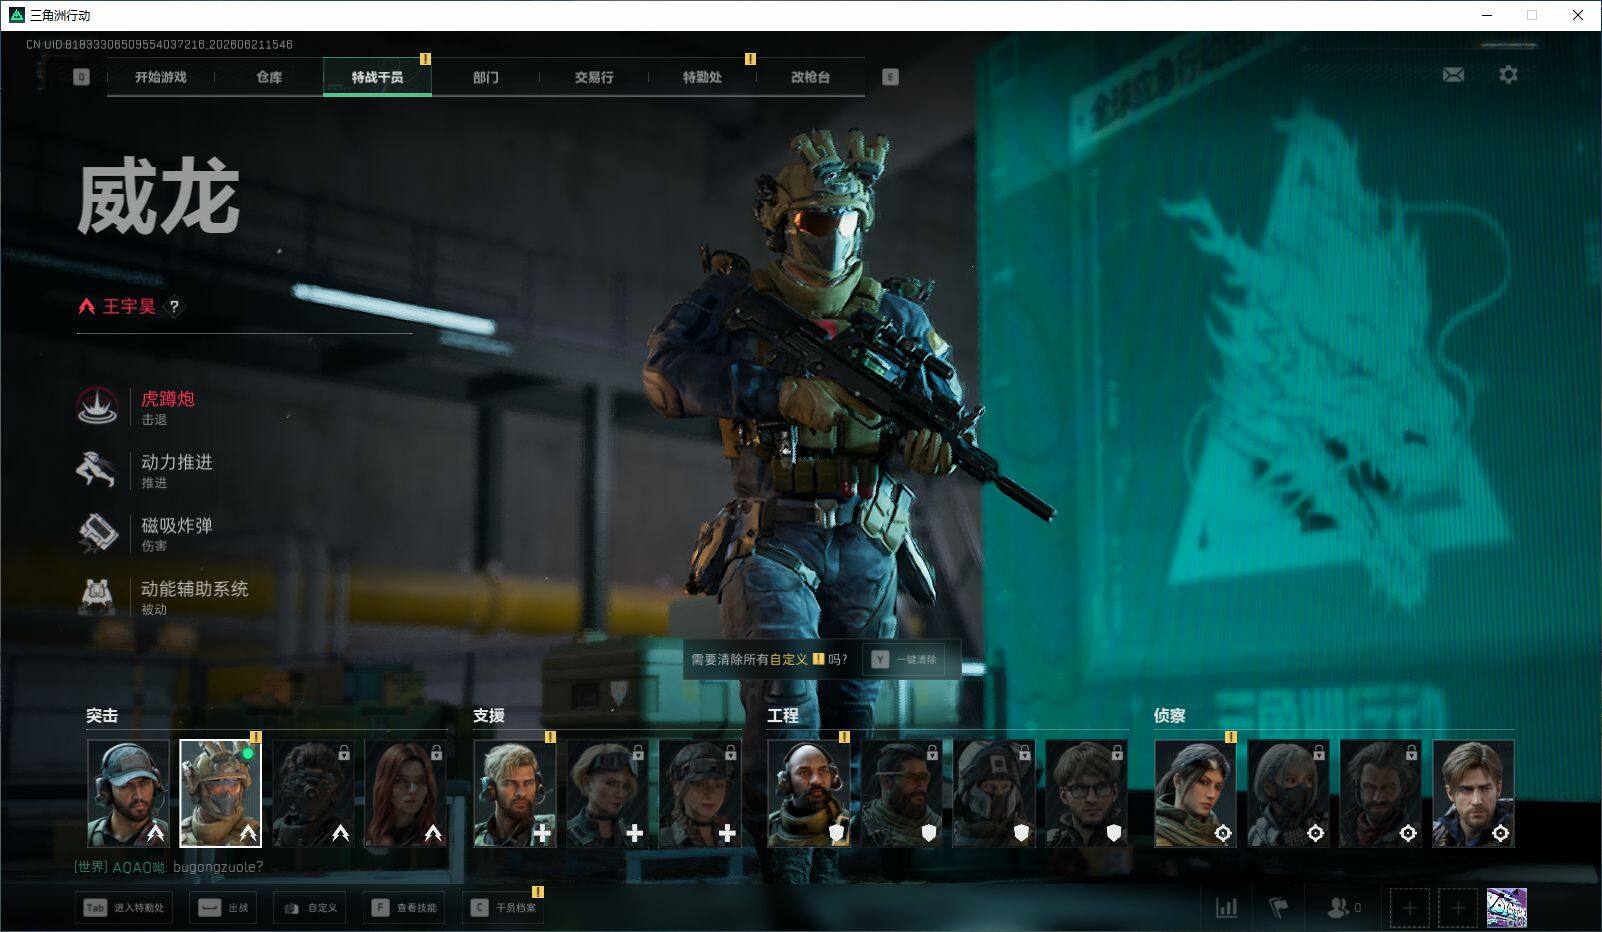Open the 部门 tab
Screen dimensions: 1602x932
[x=486, y=77]
